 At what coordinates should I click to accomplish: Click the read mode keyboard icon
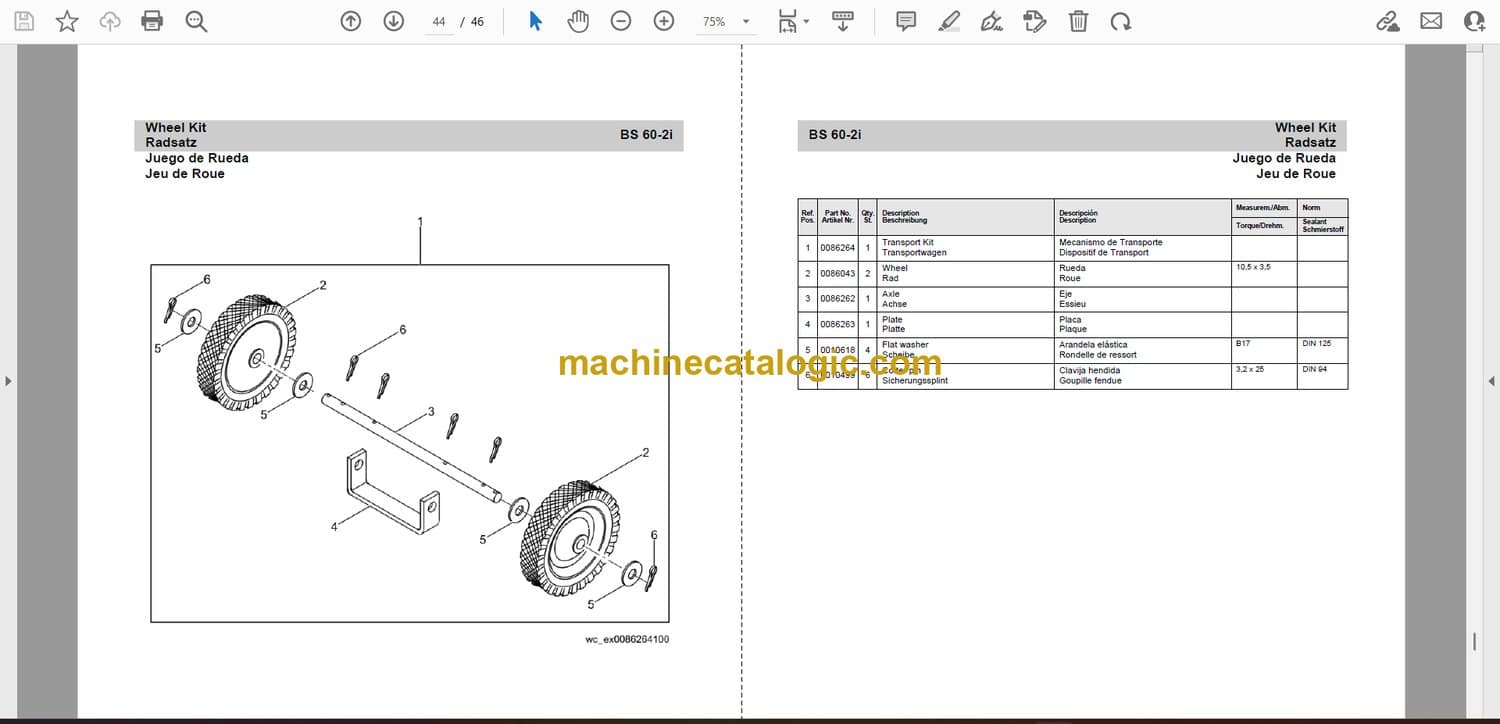pos(843,21)
